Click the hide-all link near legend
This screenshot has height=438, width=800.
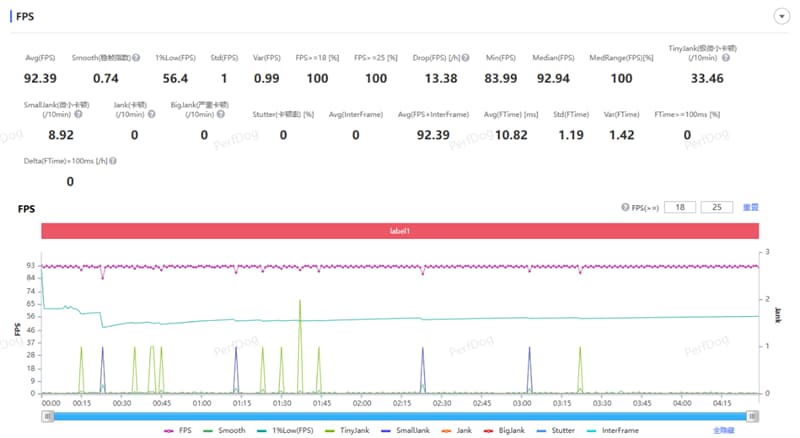(723, 430)
